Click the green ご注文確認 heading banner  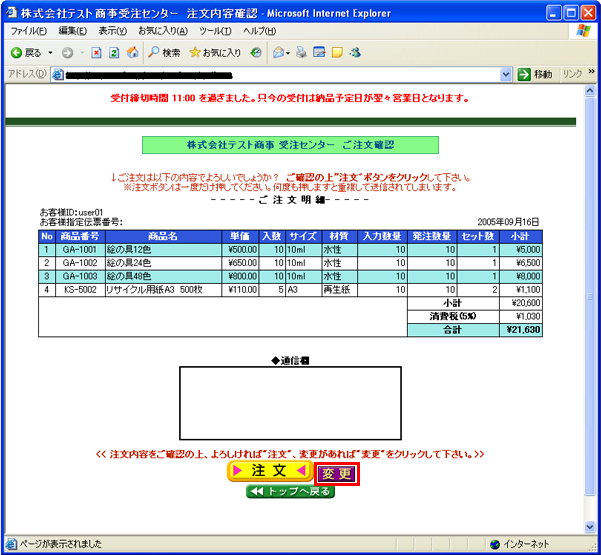[x=290, y=145]
